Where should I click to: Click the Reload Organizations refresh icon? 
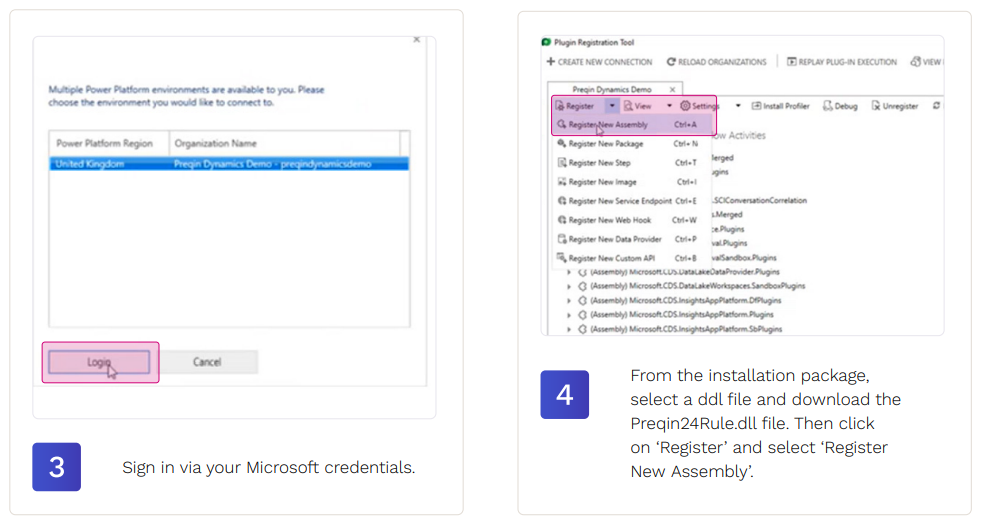tap(671, 61)
